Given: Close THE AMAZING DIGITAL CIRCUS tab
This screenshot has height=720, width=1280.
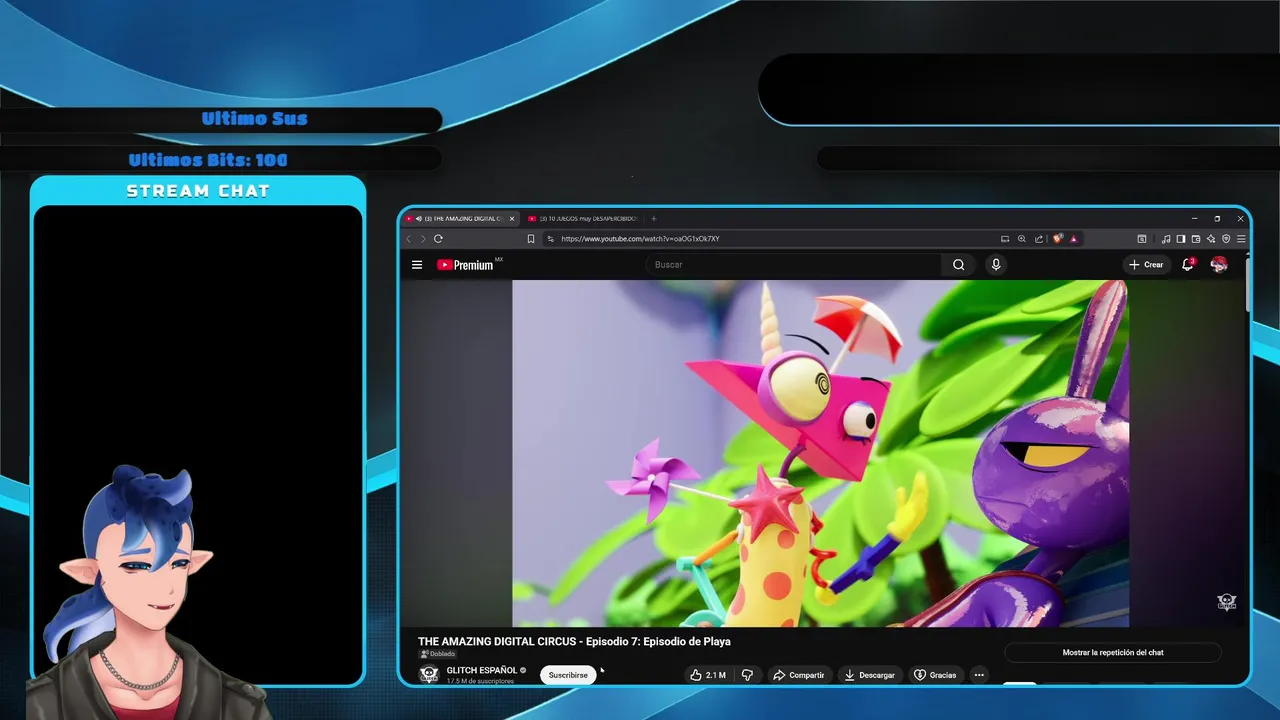Looking at the screenshot, I should pos(512,218).
